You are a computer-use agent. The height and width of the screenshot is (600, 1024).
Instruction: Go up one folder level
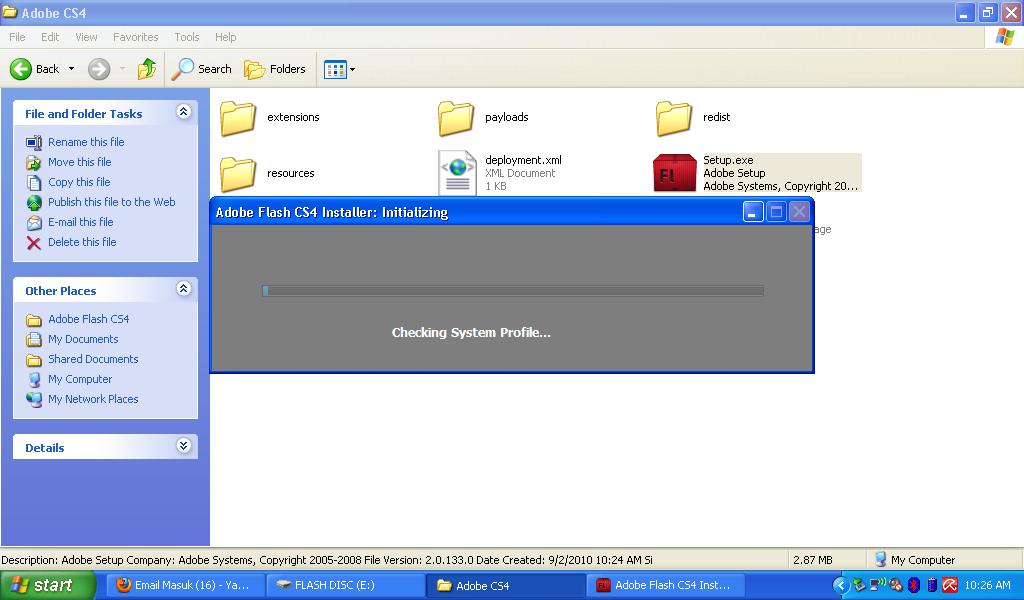(147, 69)
